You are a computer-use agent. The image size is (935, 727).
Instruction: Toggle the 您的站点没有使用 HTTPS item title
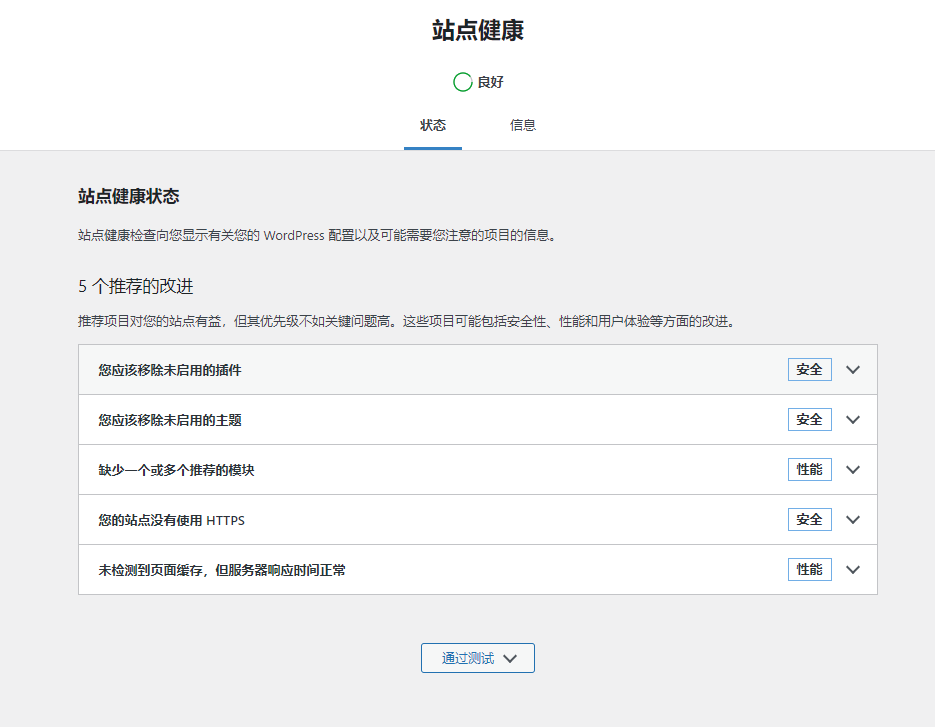pos(171,520)
